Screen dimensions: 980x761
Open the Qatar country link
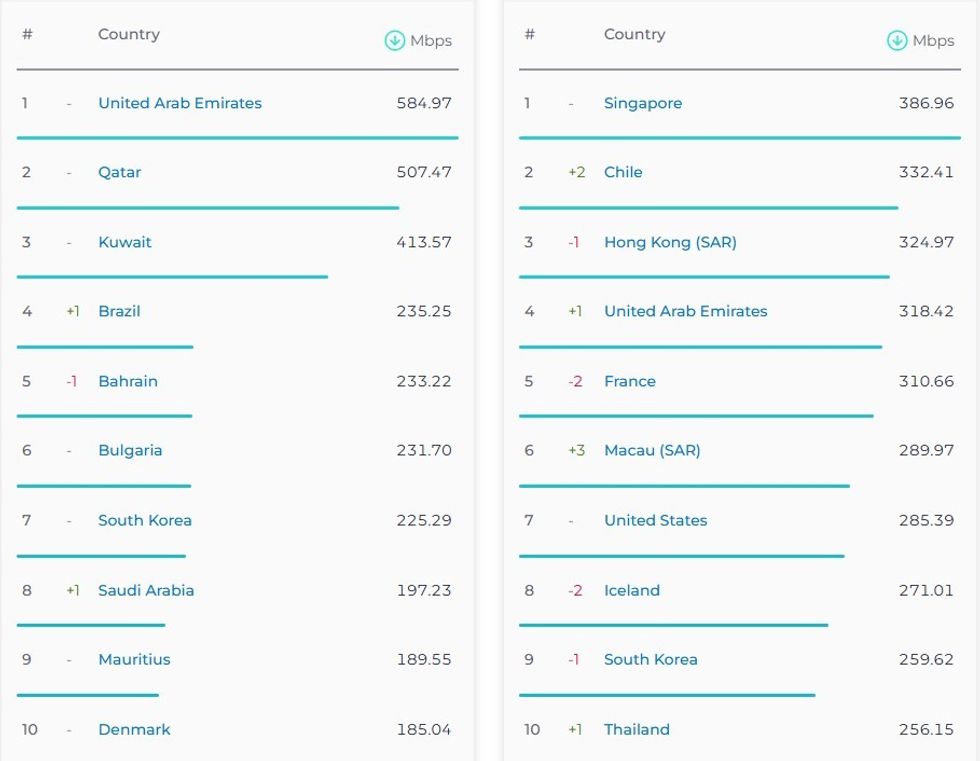(x=119, y=172)
